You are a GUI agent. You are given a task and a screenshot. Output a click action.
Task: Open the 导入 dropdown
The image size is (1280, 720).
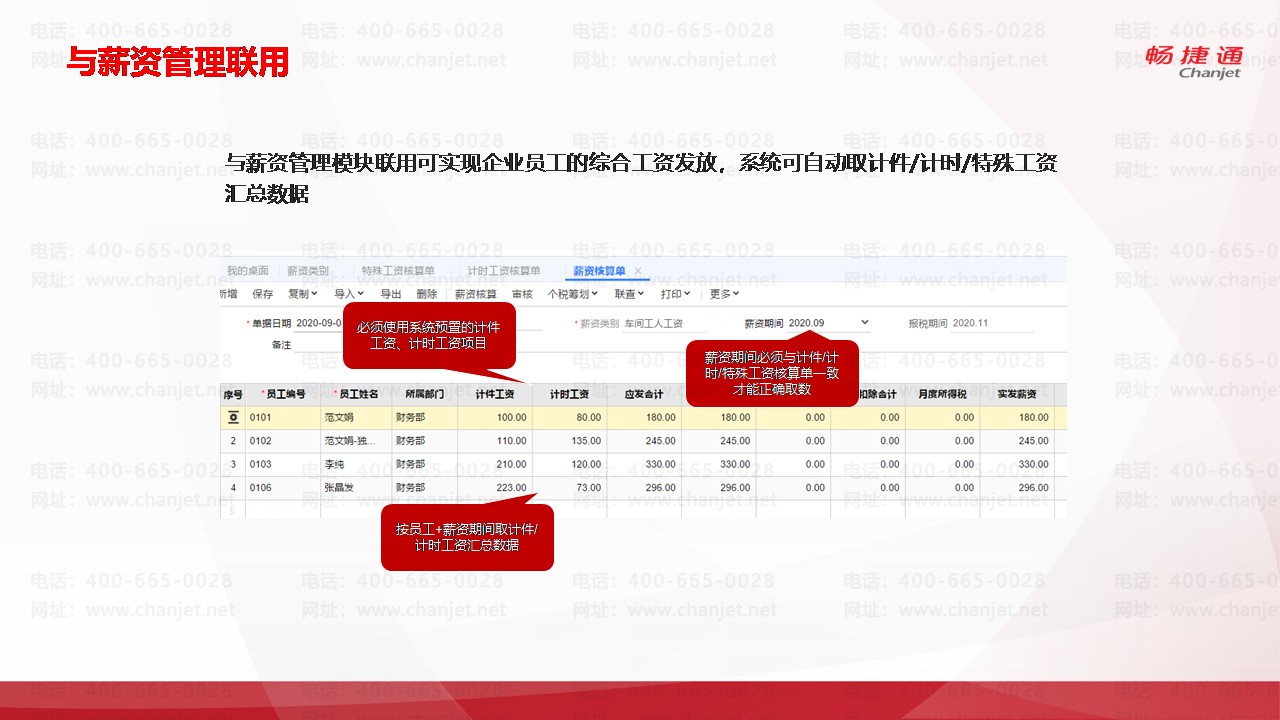coord(349,294)
